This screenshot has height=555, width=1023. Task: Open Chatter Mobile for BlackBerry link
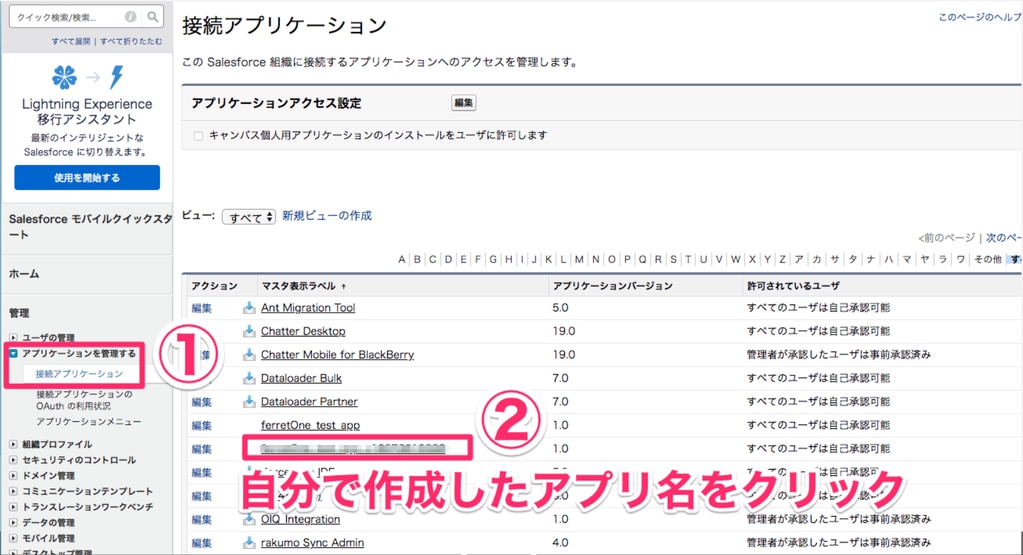pyautogui.click(x=337, y=355)
